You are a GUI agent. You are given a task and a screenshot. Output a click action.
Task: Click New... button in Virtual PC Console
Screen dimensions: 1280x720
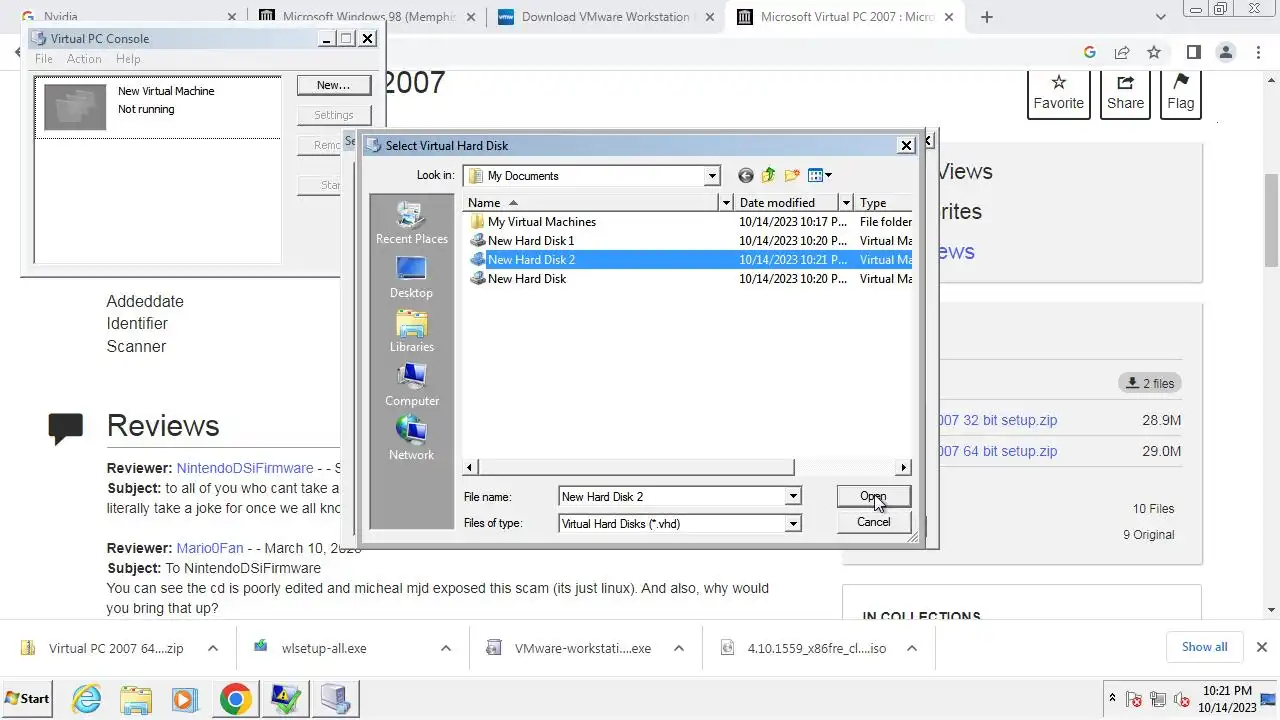(x=333, y=85)
